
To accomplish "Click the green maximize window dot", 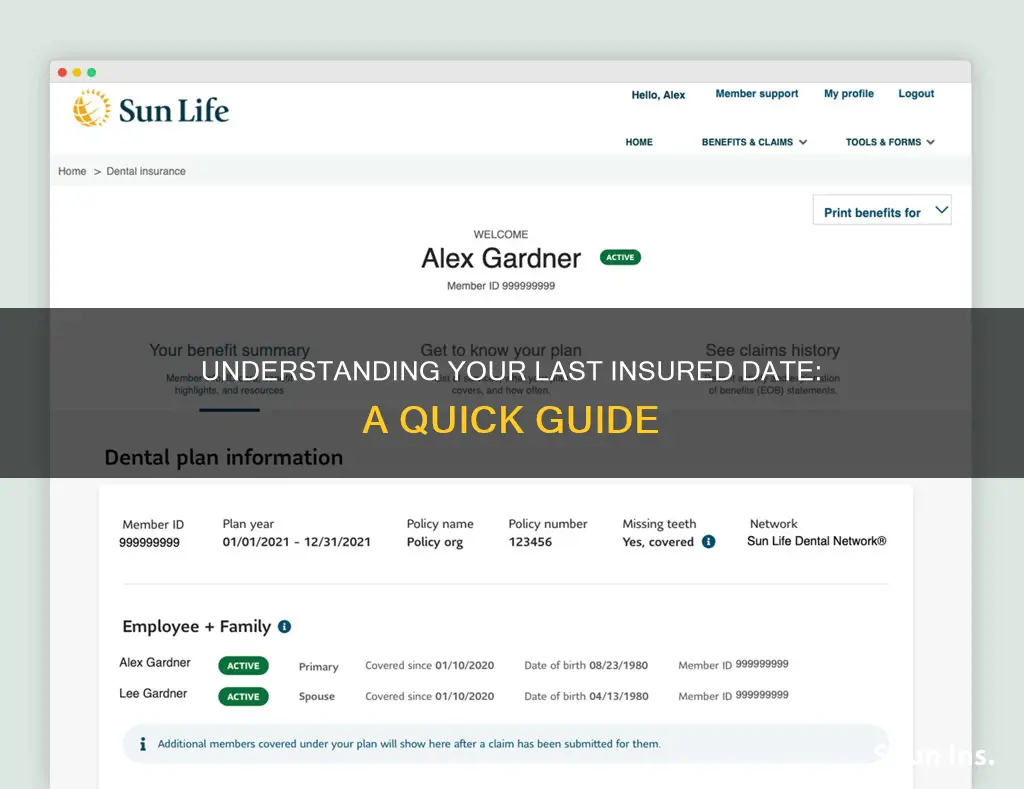I will click(91, 72).
